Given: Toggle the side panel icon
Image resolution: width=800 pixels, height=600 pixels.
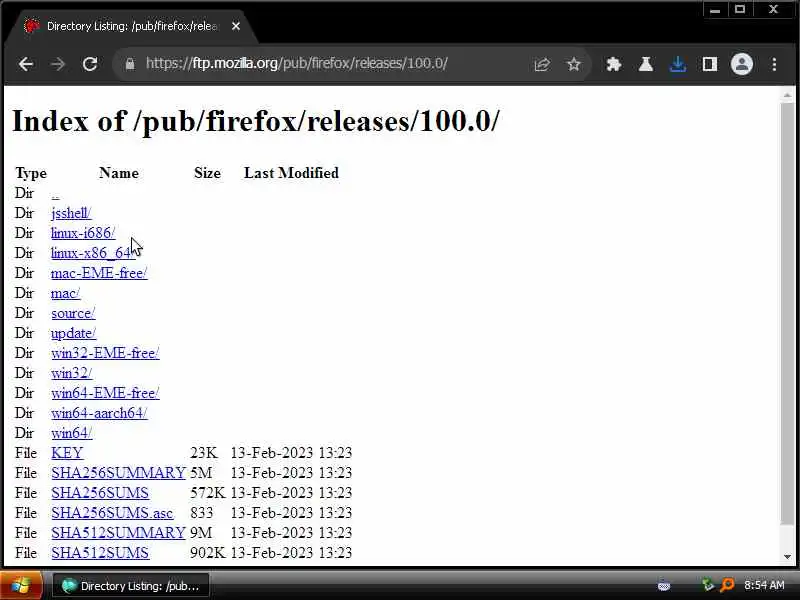Looking at the screenshot, I should [710, 64].
